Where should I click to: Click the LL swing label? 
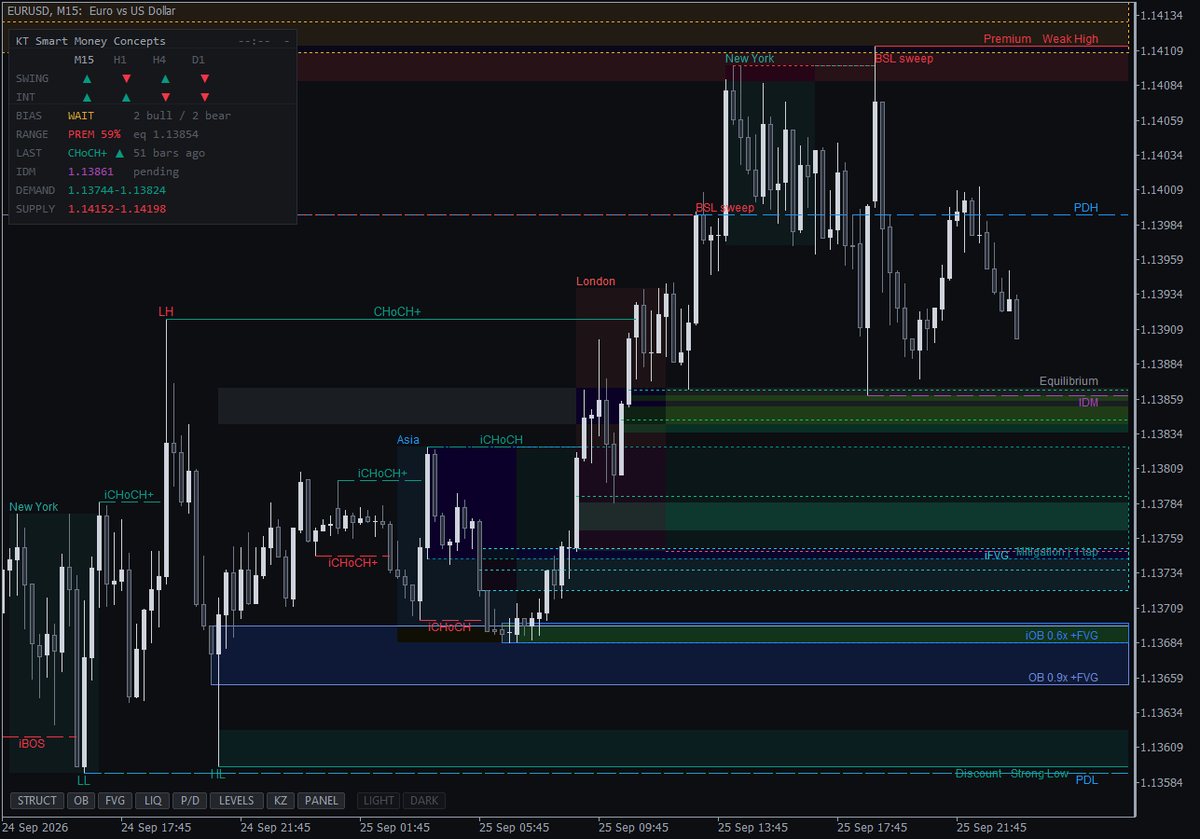coord(84,779)
